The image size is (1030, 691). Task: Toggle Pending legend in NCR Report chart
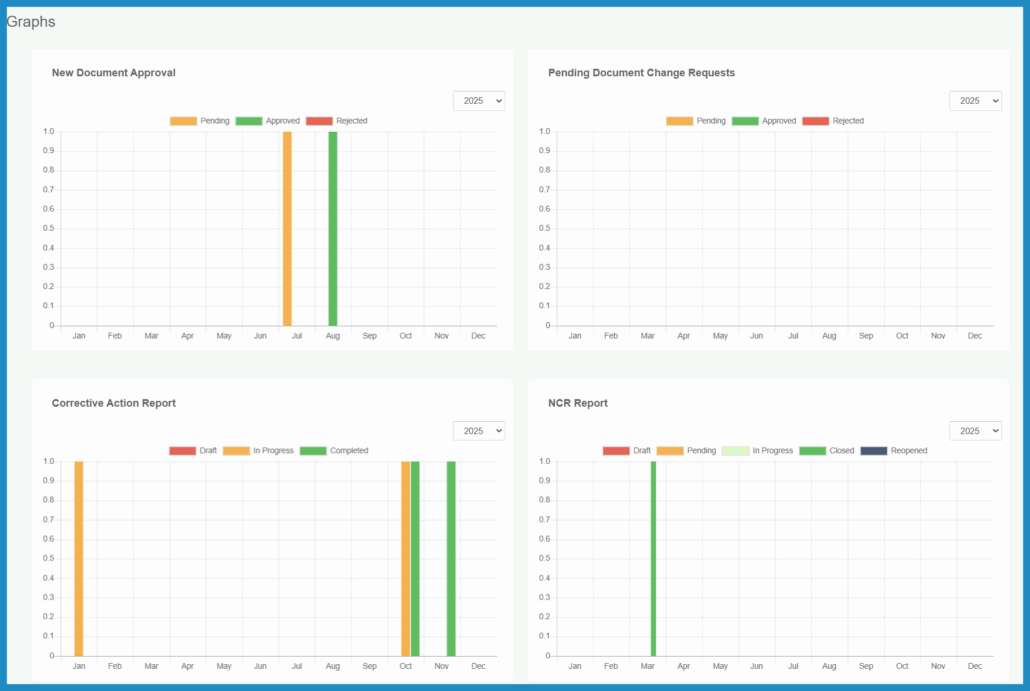pos(670,451)
